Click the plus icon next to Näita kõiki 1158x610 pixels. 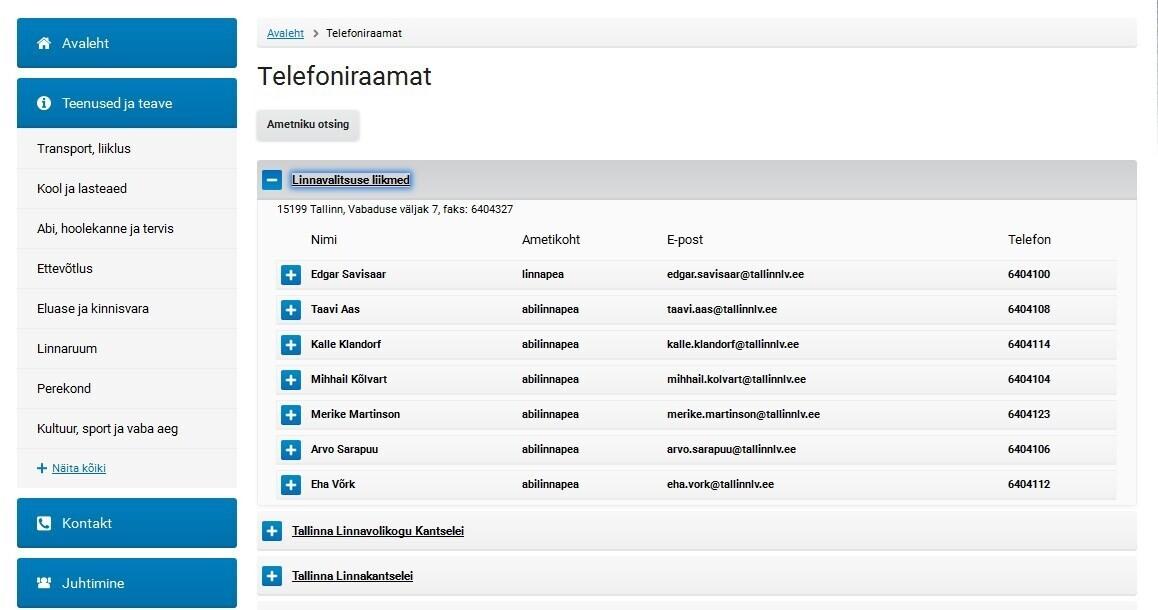point(41,468)
